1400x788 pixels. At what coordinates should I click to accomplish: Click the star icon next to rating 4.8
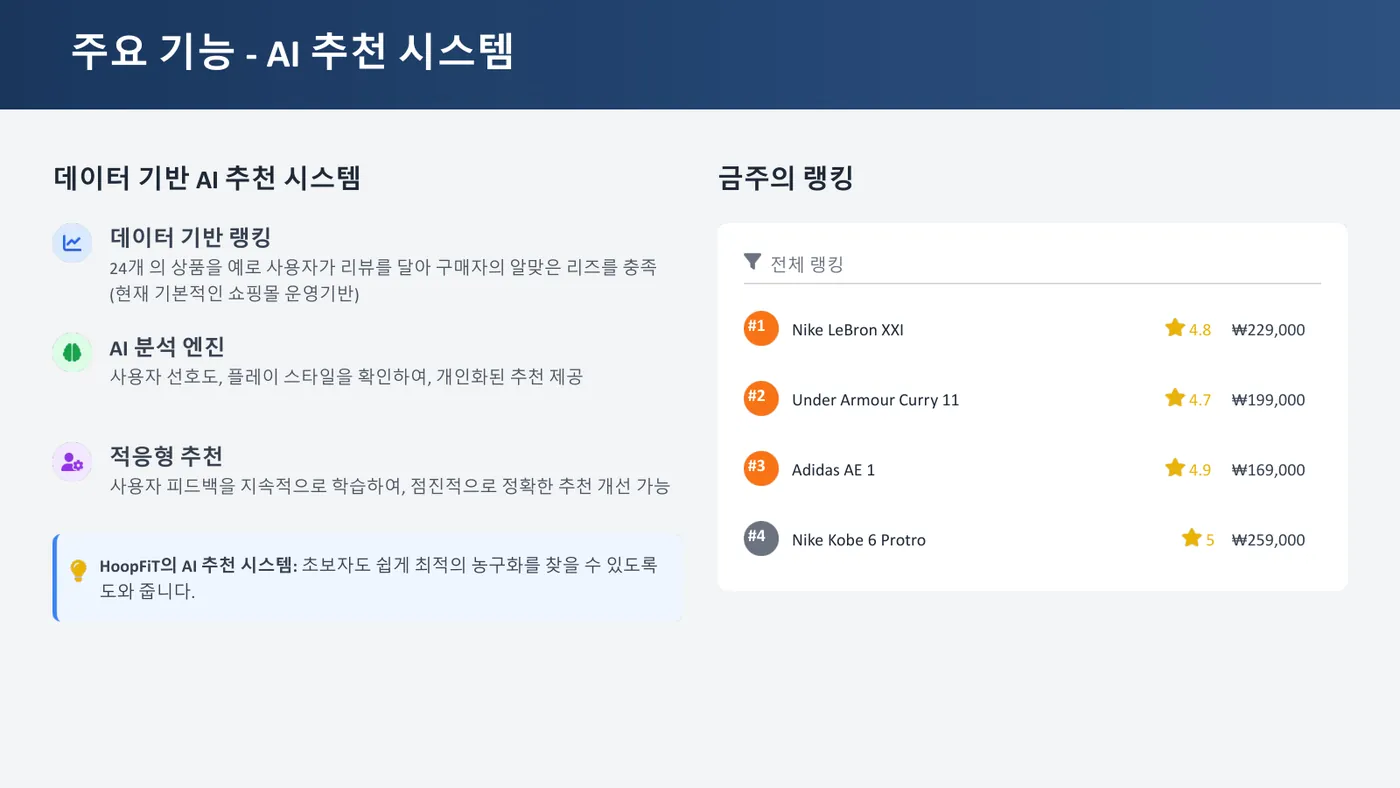(x=1175, y=328)
